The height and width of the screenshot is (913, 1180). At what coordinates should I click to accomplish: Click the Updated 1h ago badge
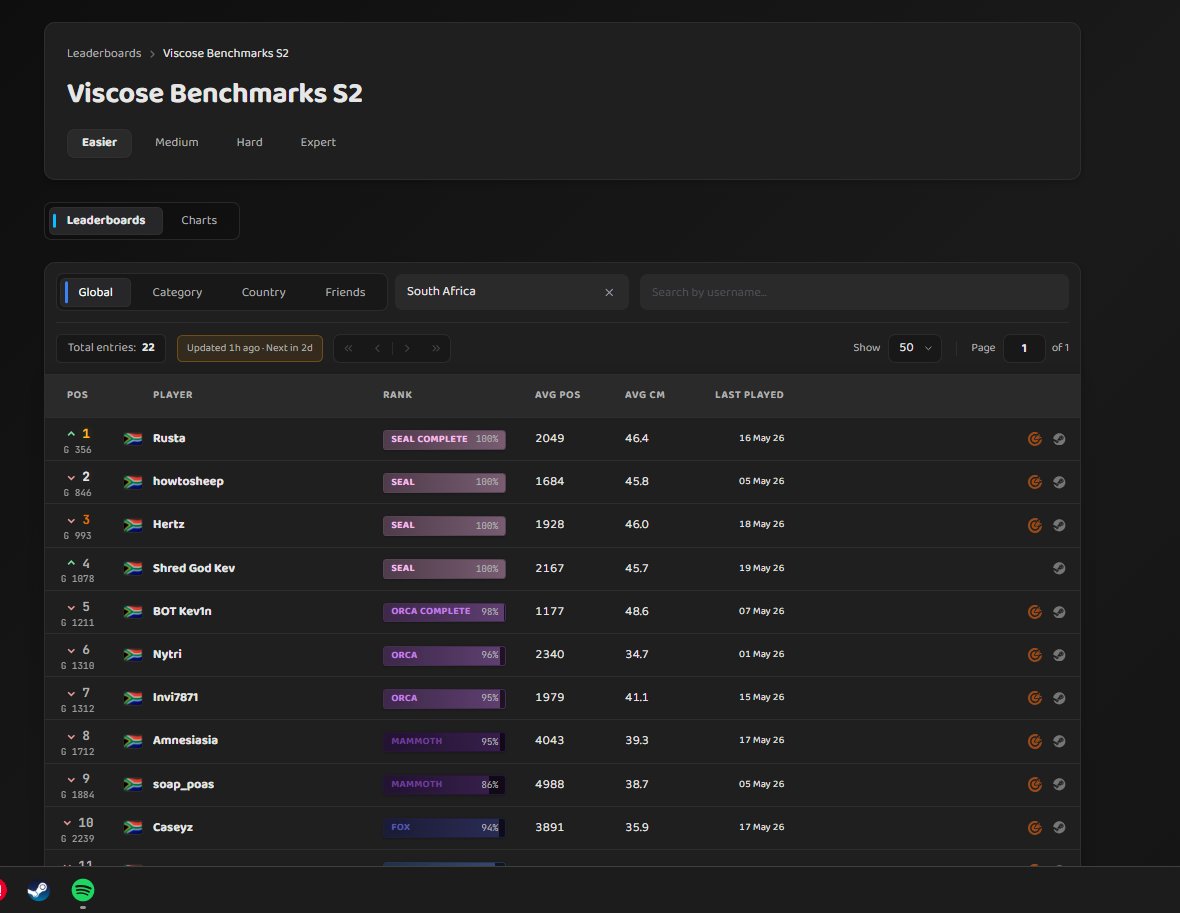[250, 348]
